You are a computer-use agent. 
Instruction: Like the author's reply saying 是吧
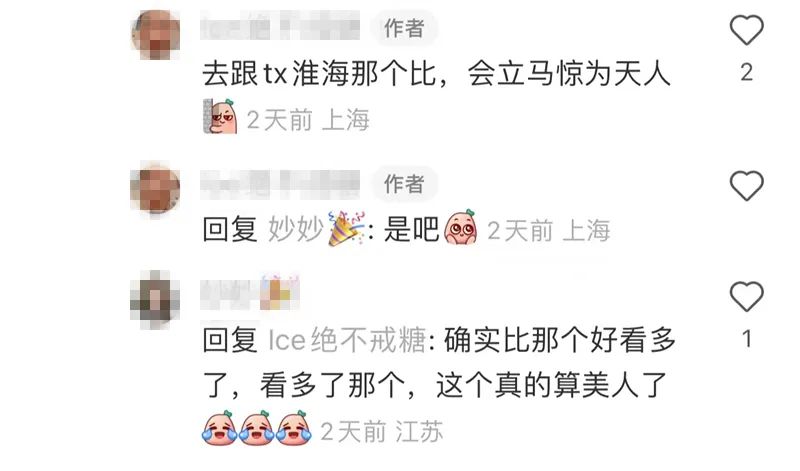click(746, 185)
